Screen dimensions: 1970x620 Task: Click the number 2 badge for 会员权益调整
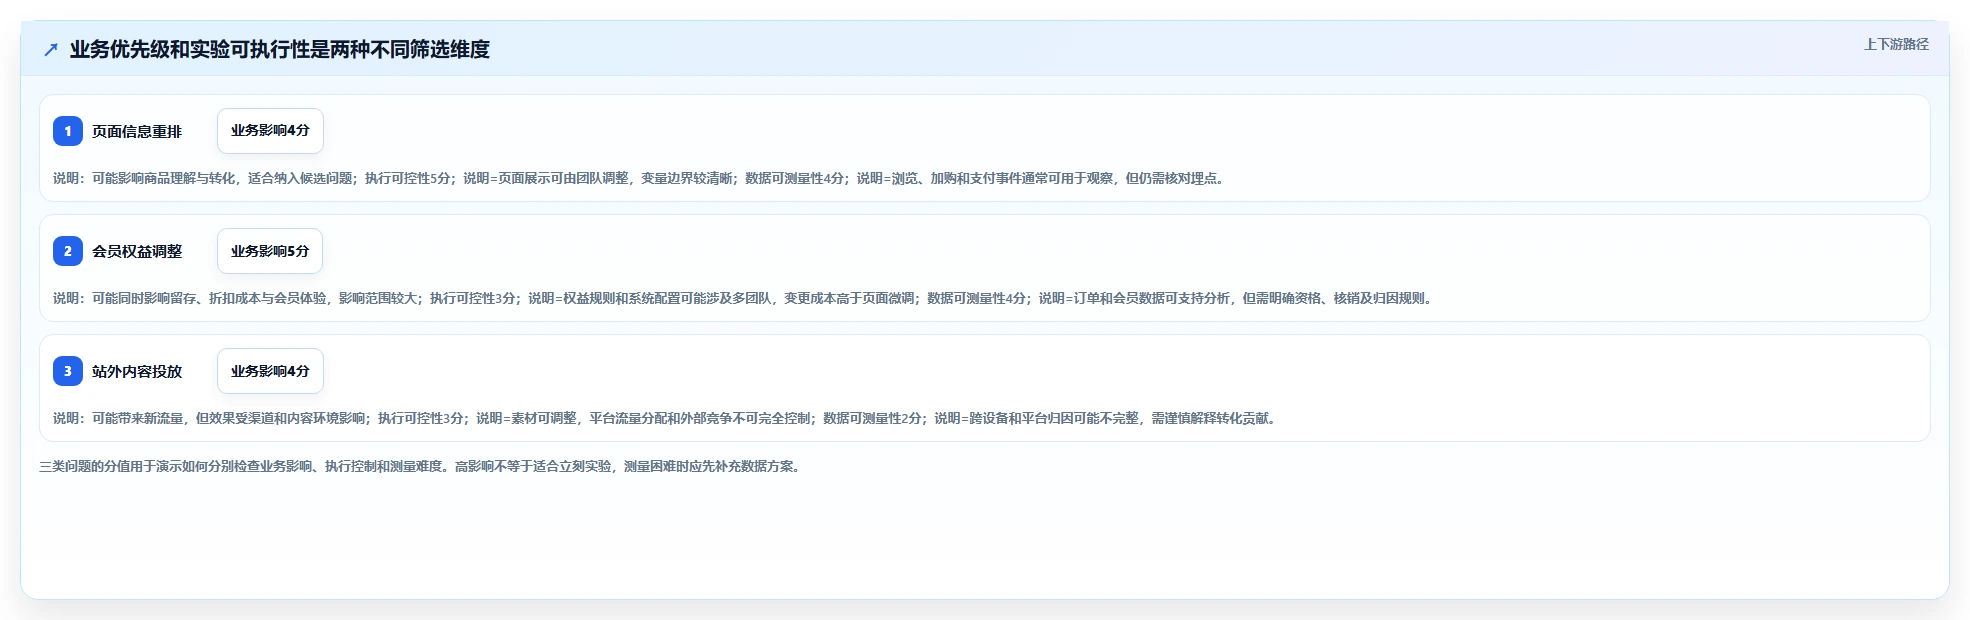tap(68, 251)
